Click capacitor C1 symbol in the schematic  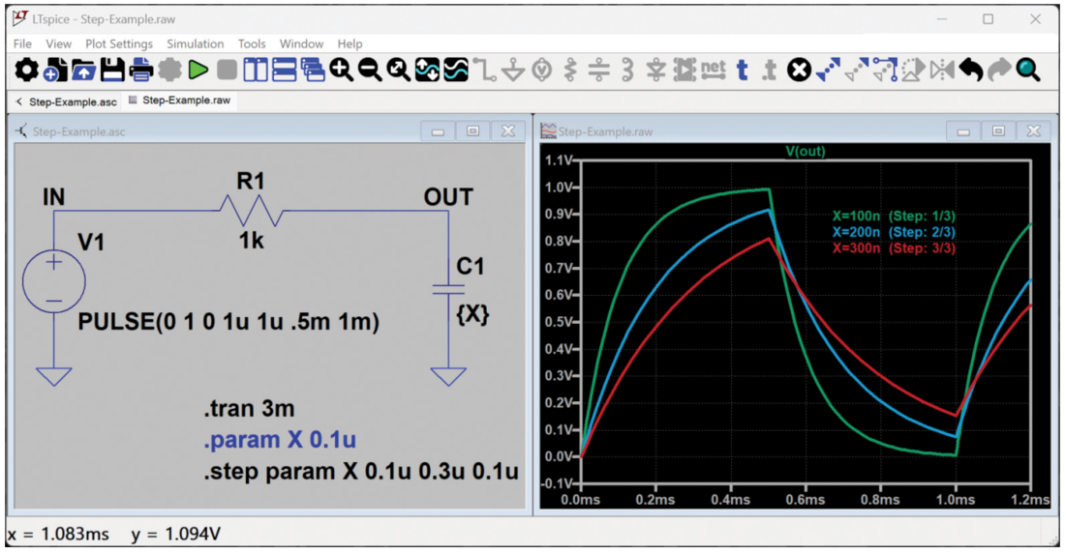pyautogui.click(x=449, y=290)
